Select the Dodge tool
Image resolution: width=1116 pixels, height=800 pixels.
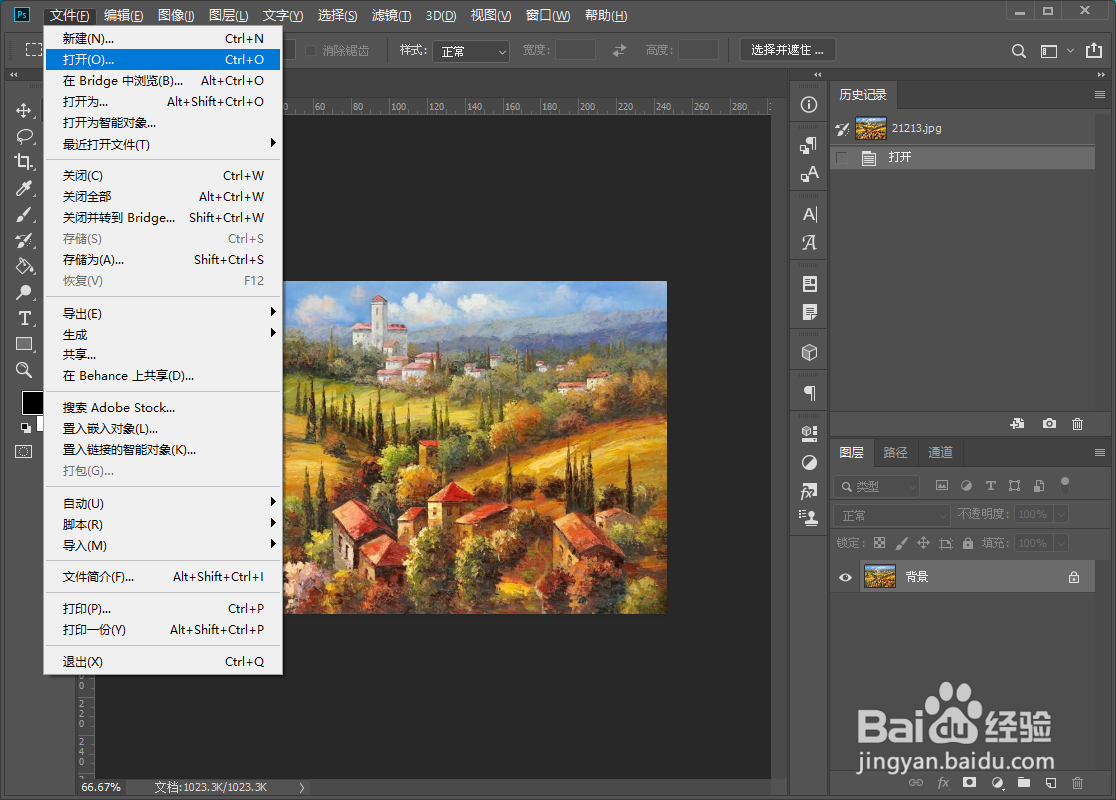(24, 292)
